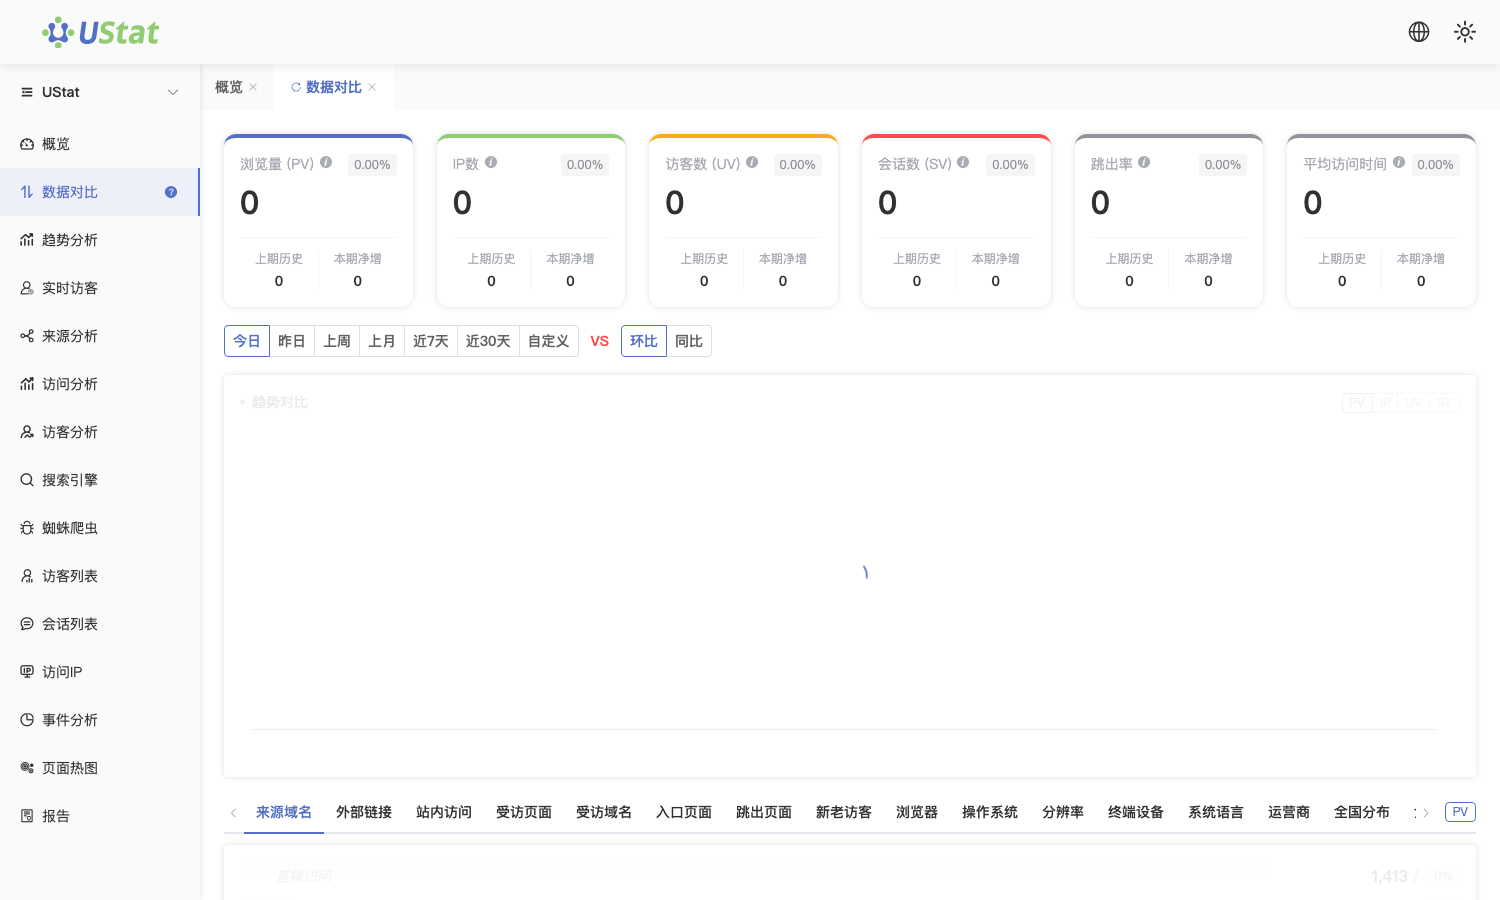Open the 来源域名 tab
The image size is (1500, 900).
click(284, 812)
